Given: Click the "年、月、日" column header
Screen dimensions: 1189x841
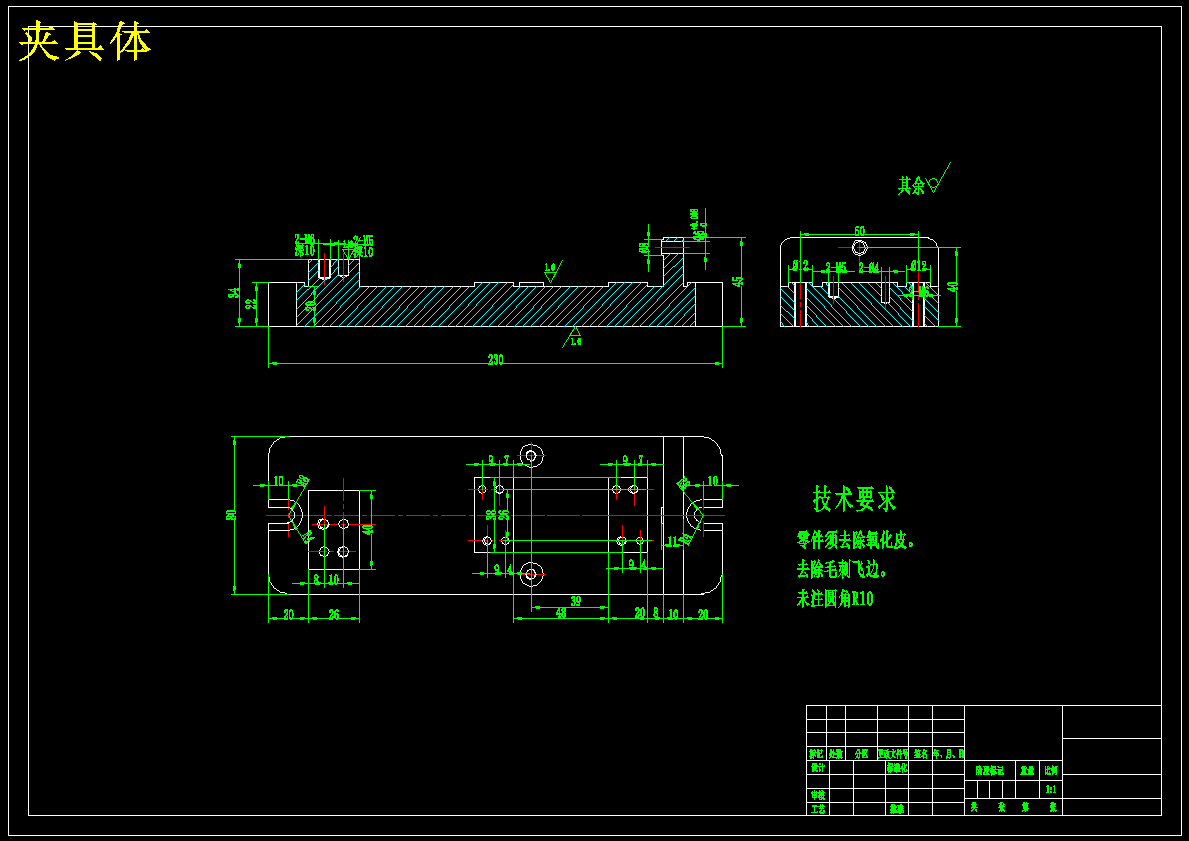Looking at the screenshot, I should [949, 754].
